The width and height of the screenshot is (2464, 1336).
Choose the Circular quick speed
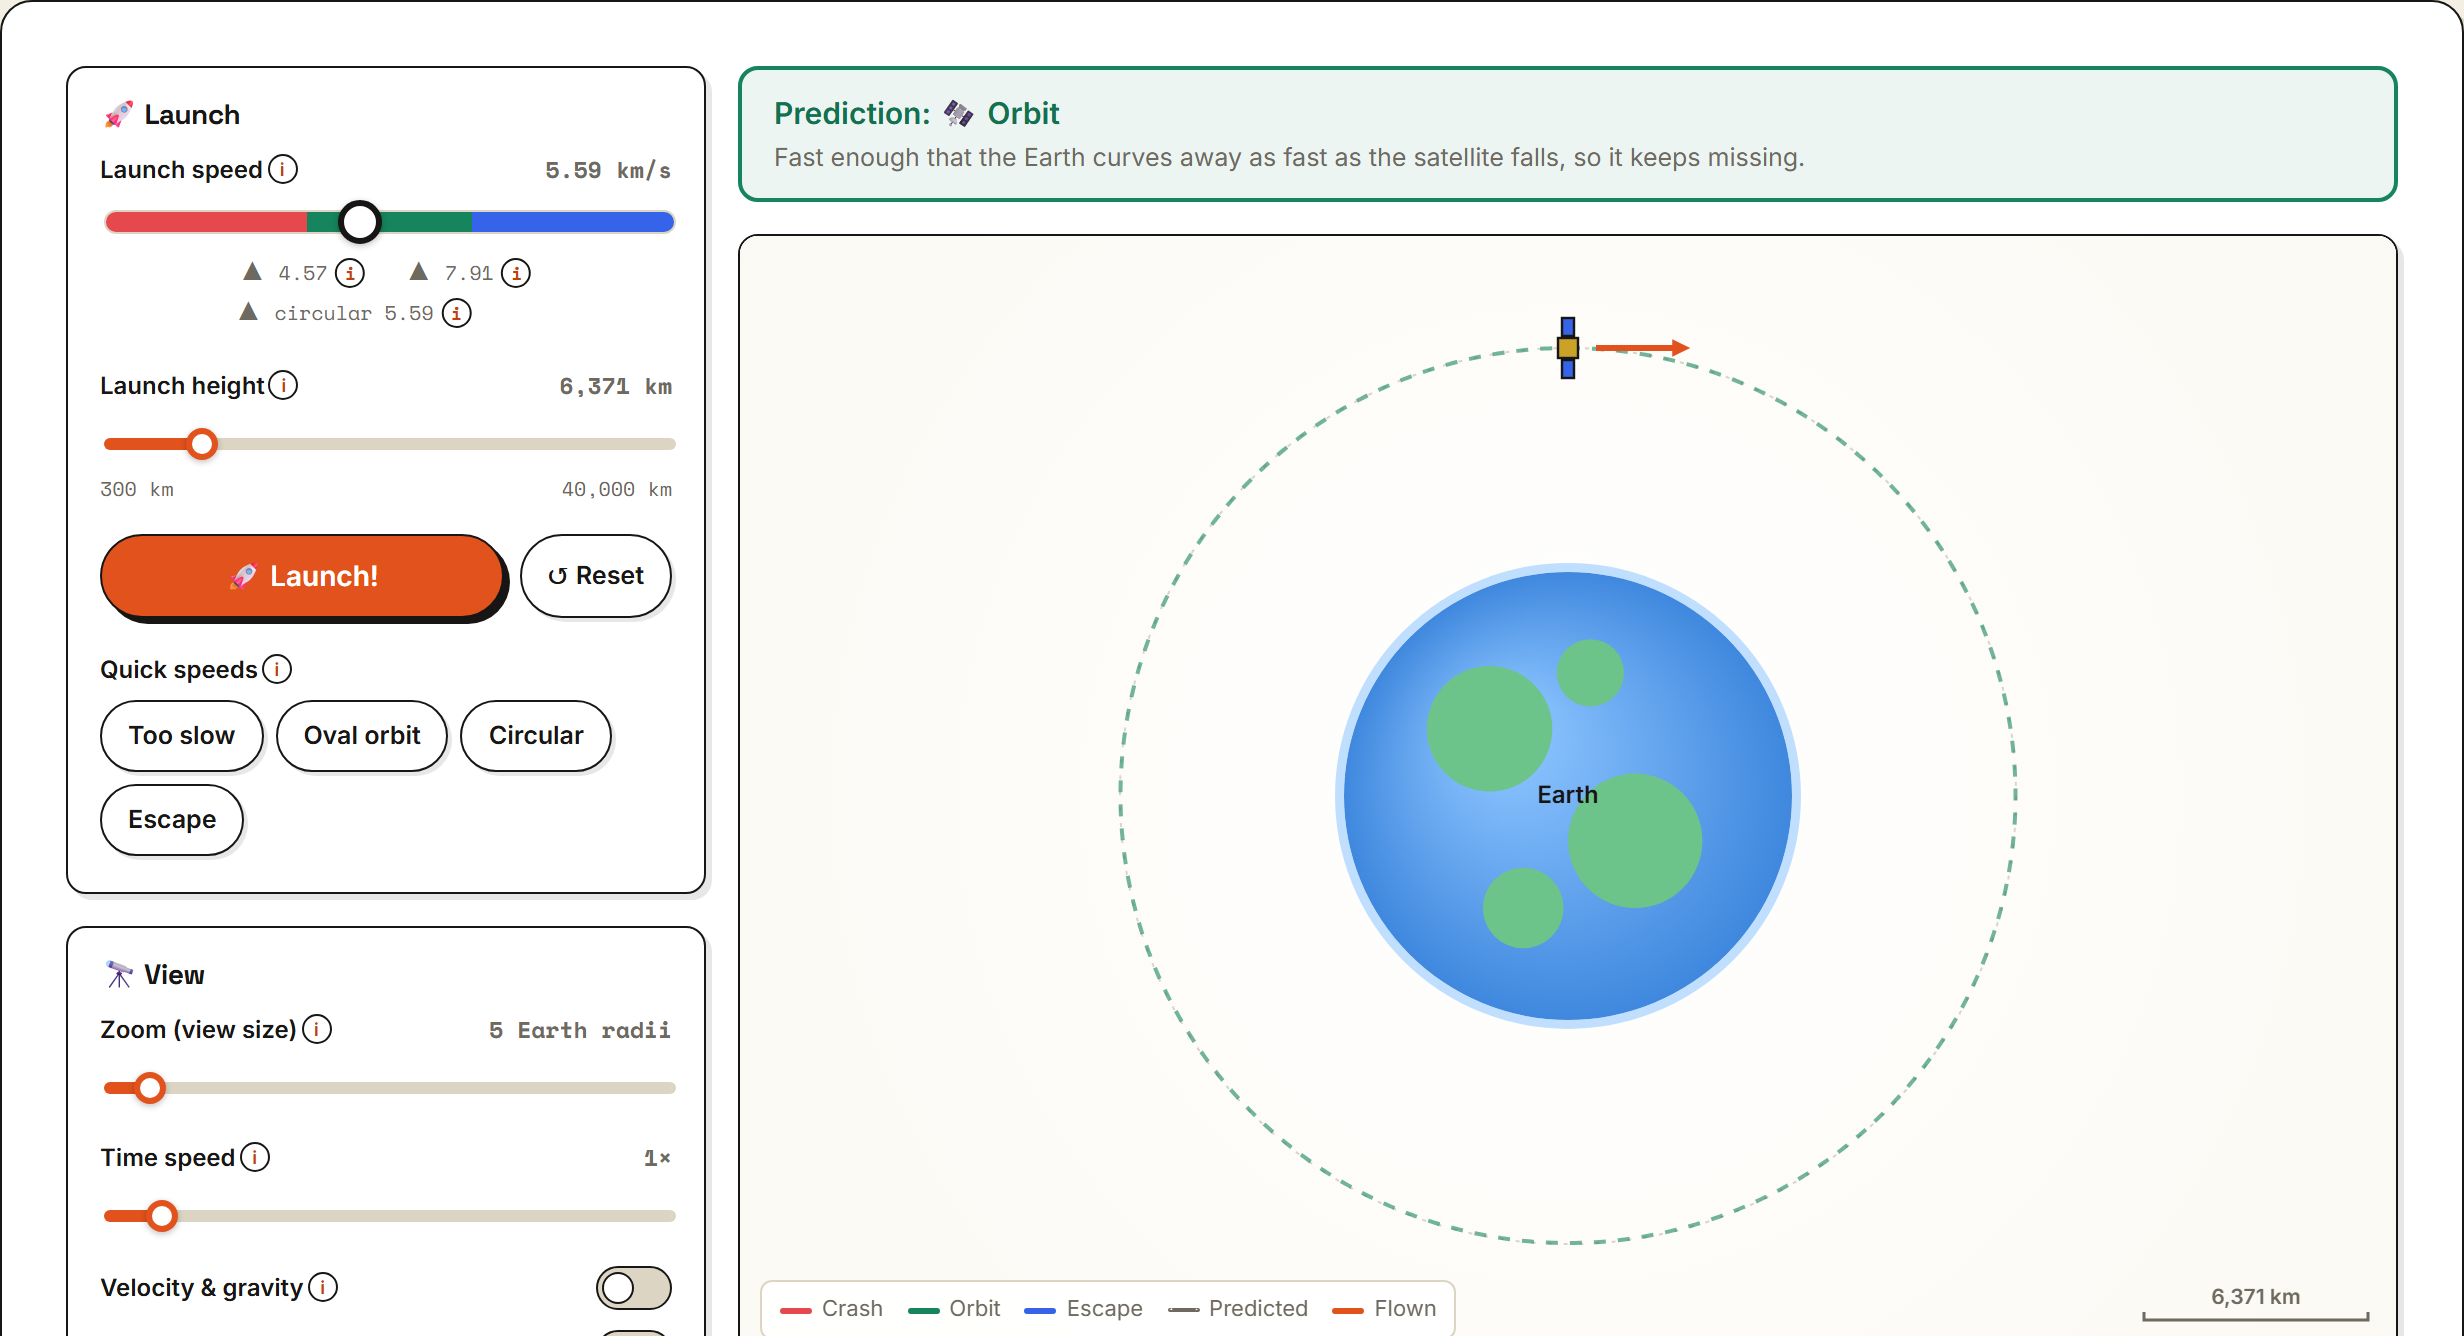pyautogui.click(x=536, y=736)
